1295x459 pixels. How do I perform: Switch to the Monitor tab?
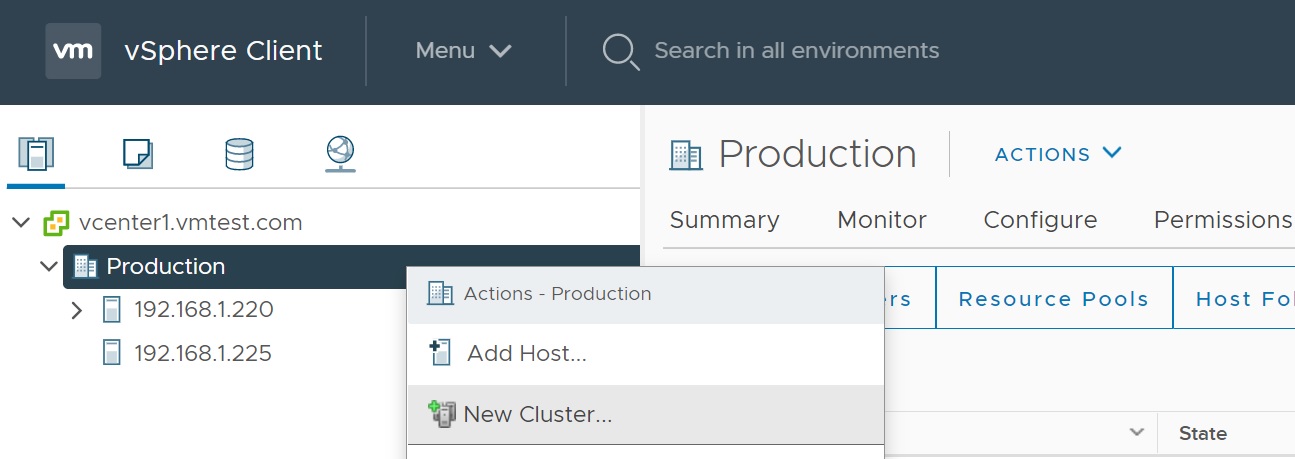pyautogui.click(x=881, y=220)
